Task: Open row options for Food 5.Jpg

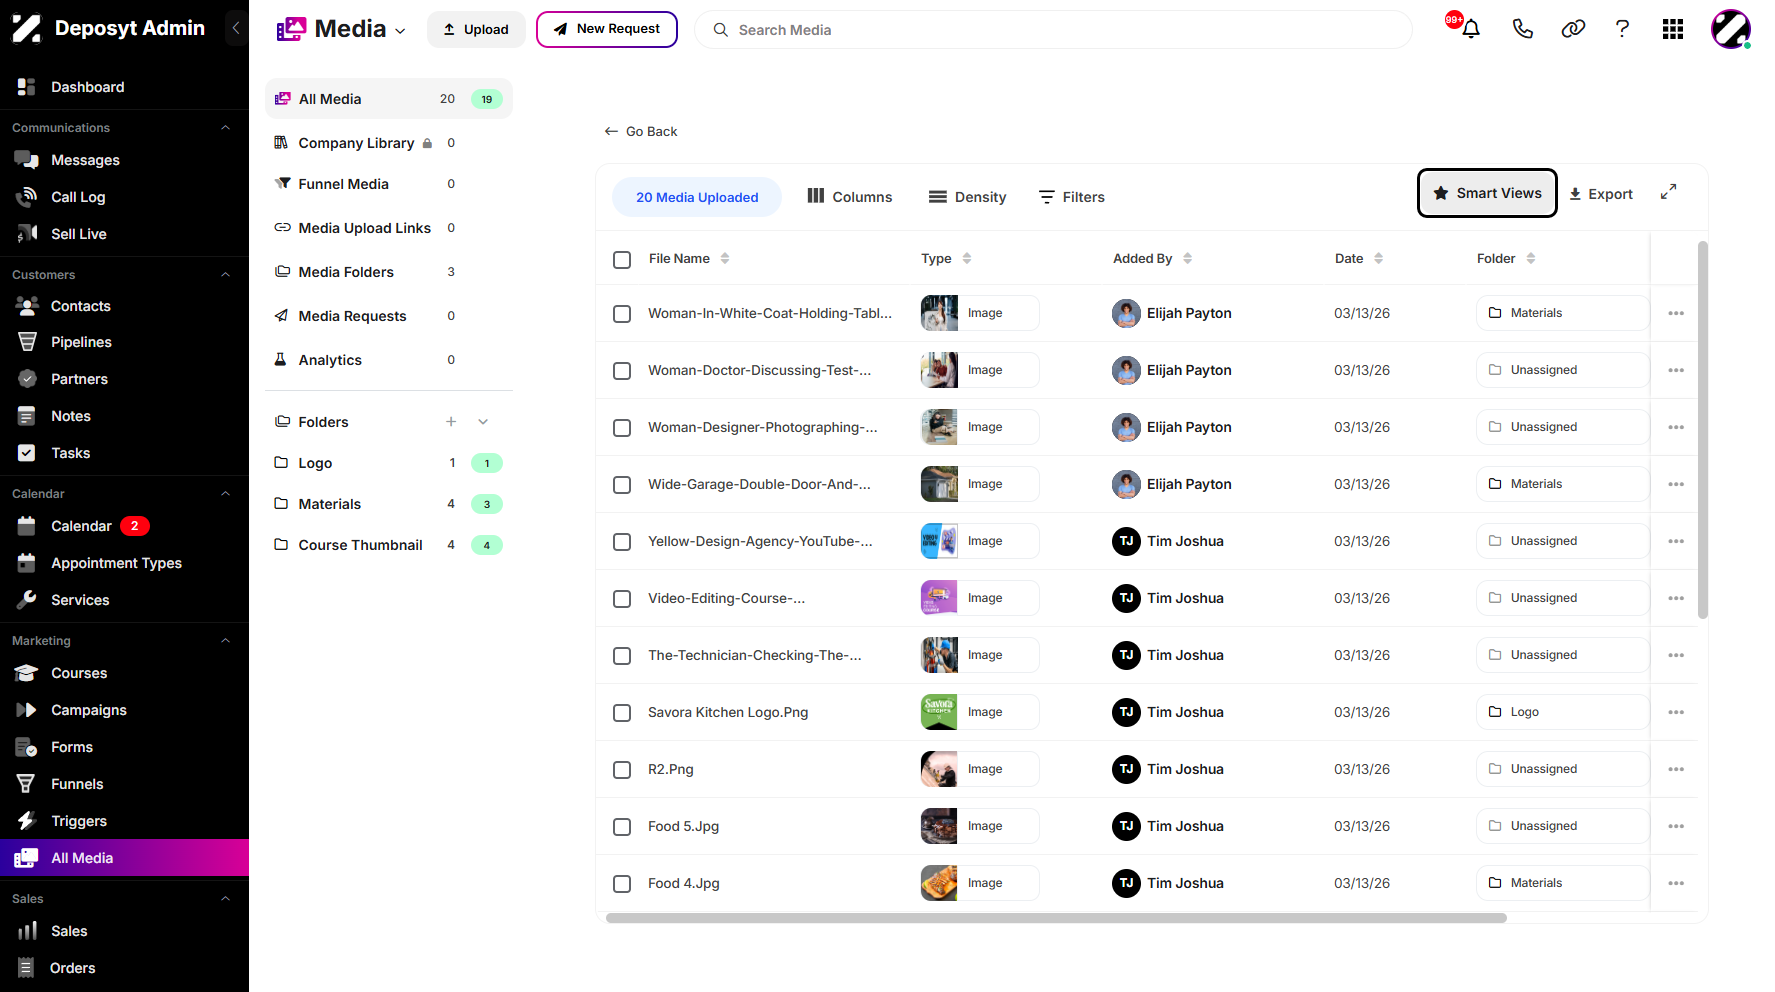Action: click(x=1676, y=826)
